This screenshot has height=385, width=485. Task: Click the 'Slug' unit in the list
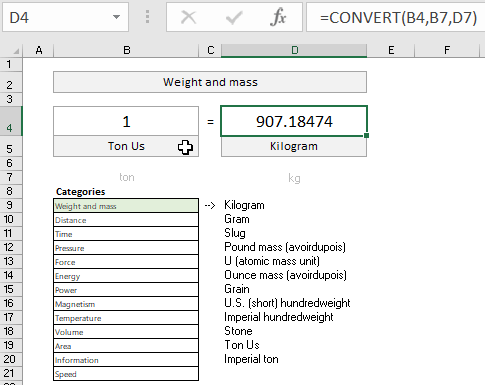235,233
